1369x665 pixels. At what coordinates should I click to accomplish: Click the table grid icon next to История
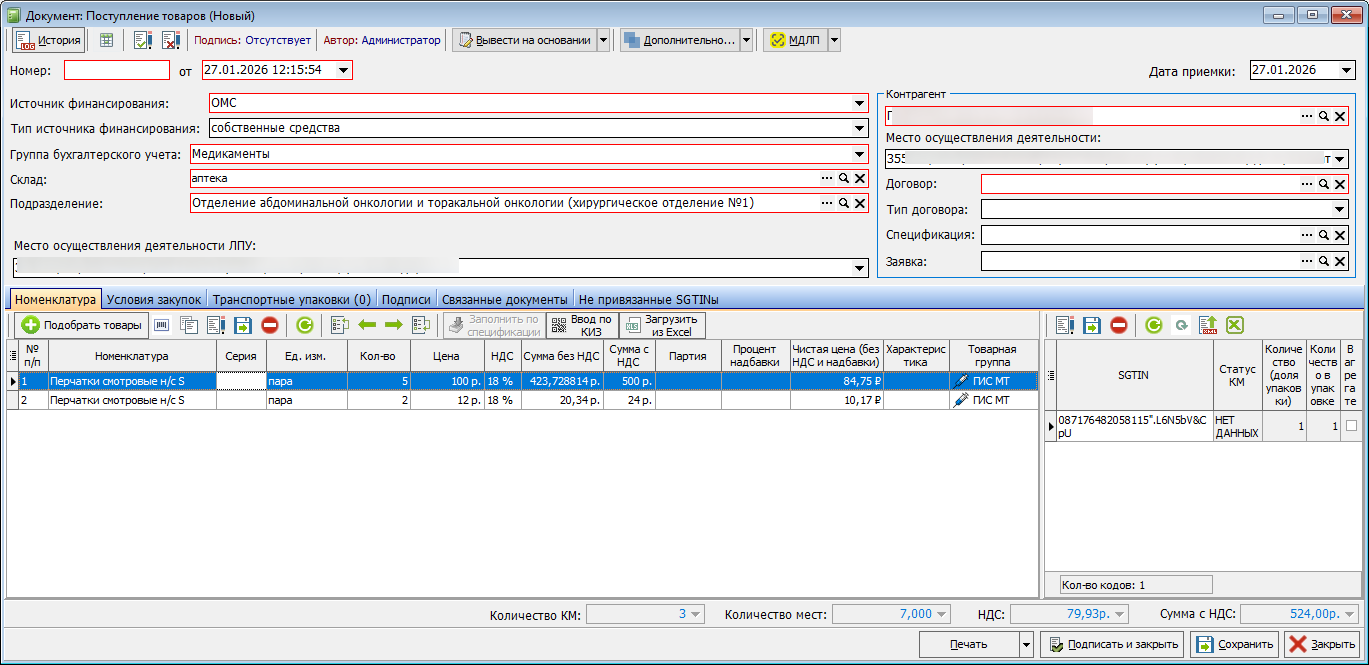tap(106, 40)
